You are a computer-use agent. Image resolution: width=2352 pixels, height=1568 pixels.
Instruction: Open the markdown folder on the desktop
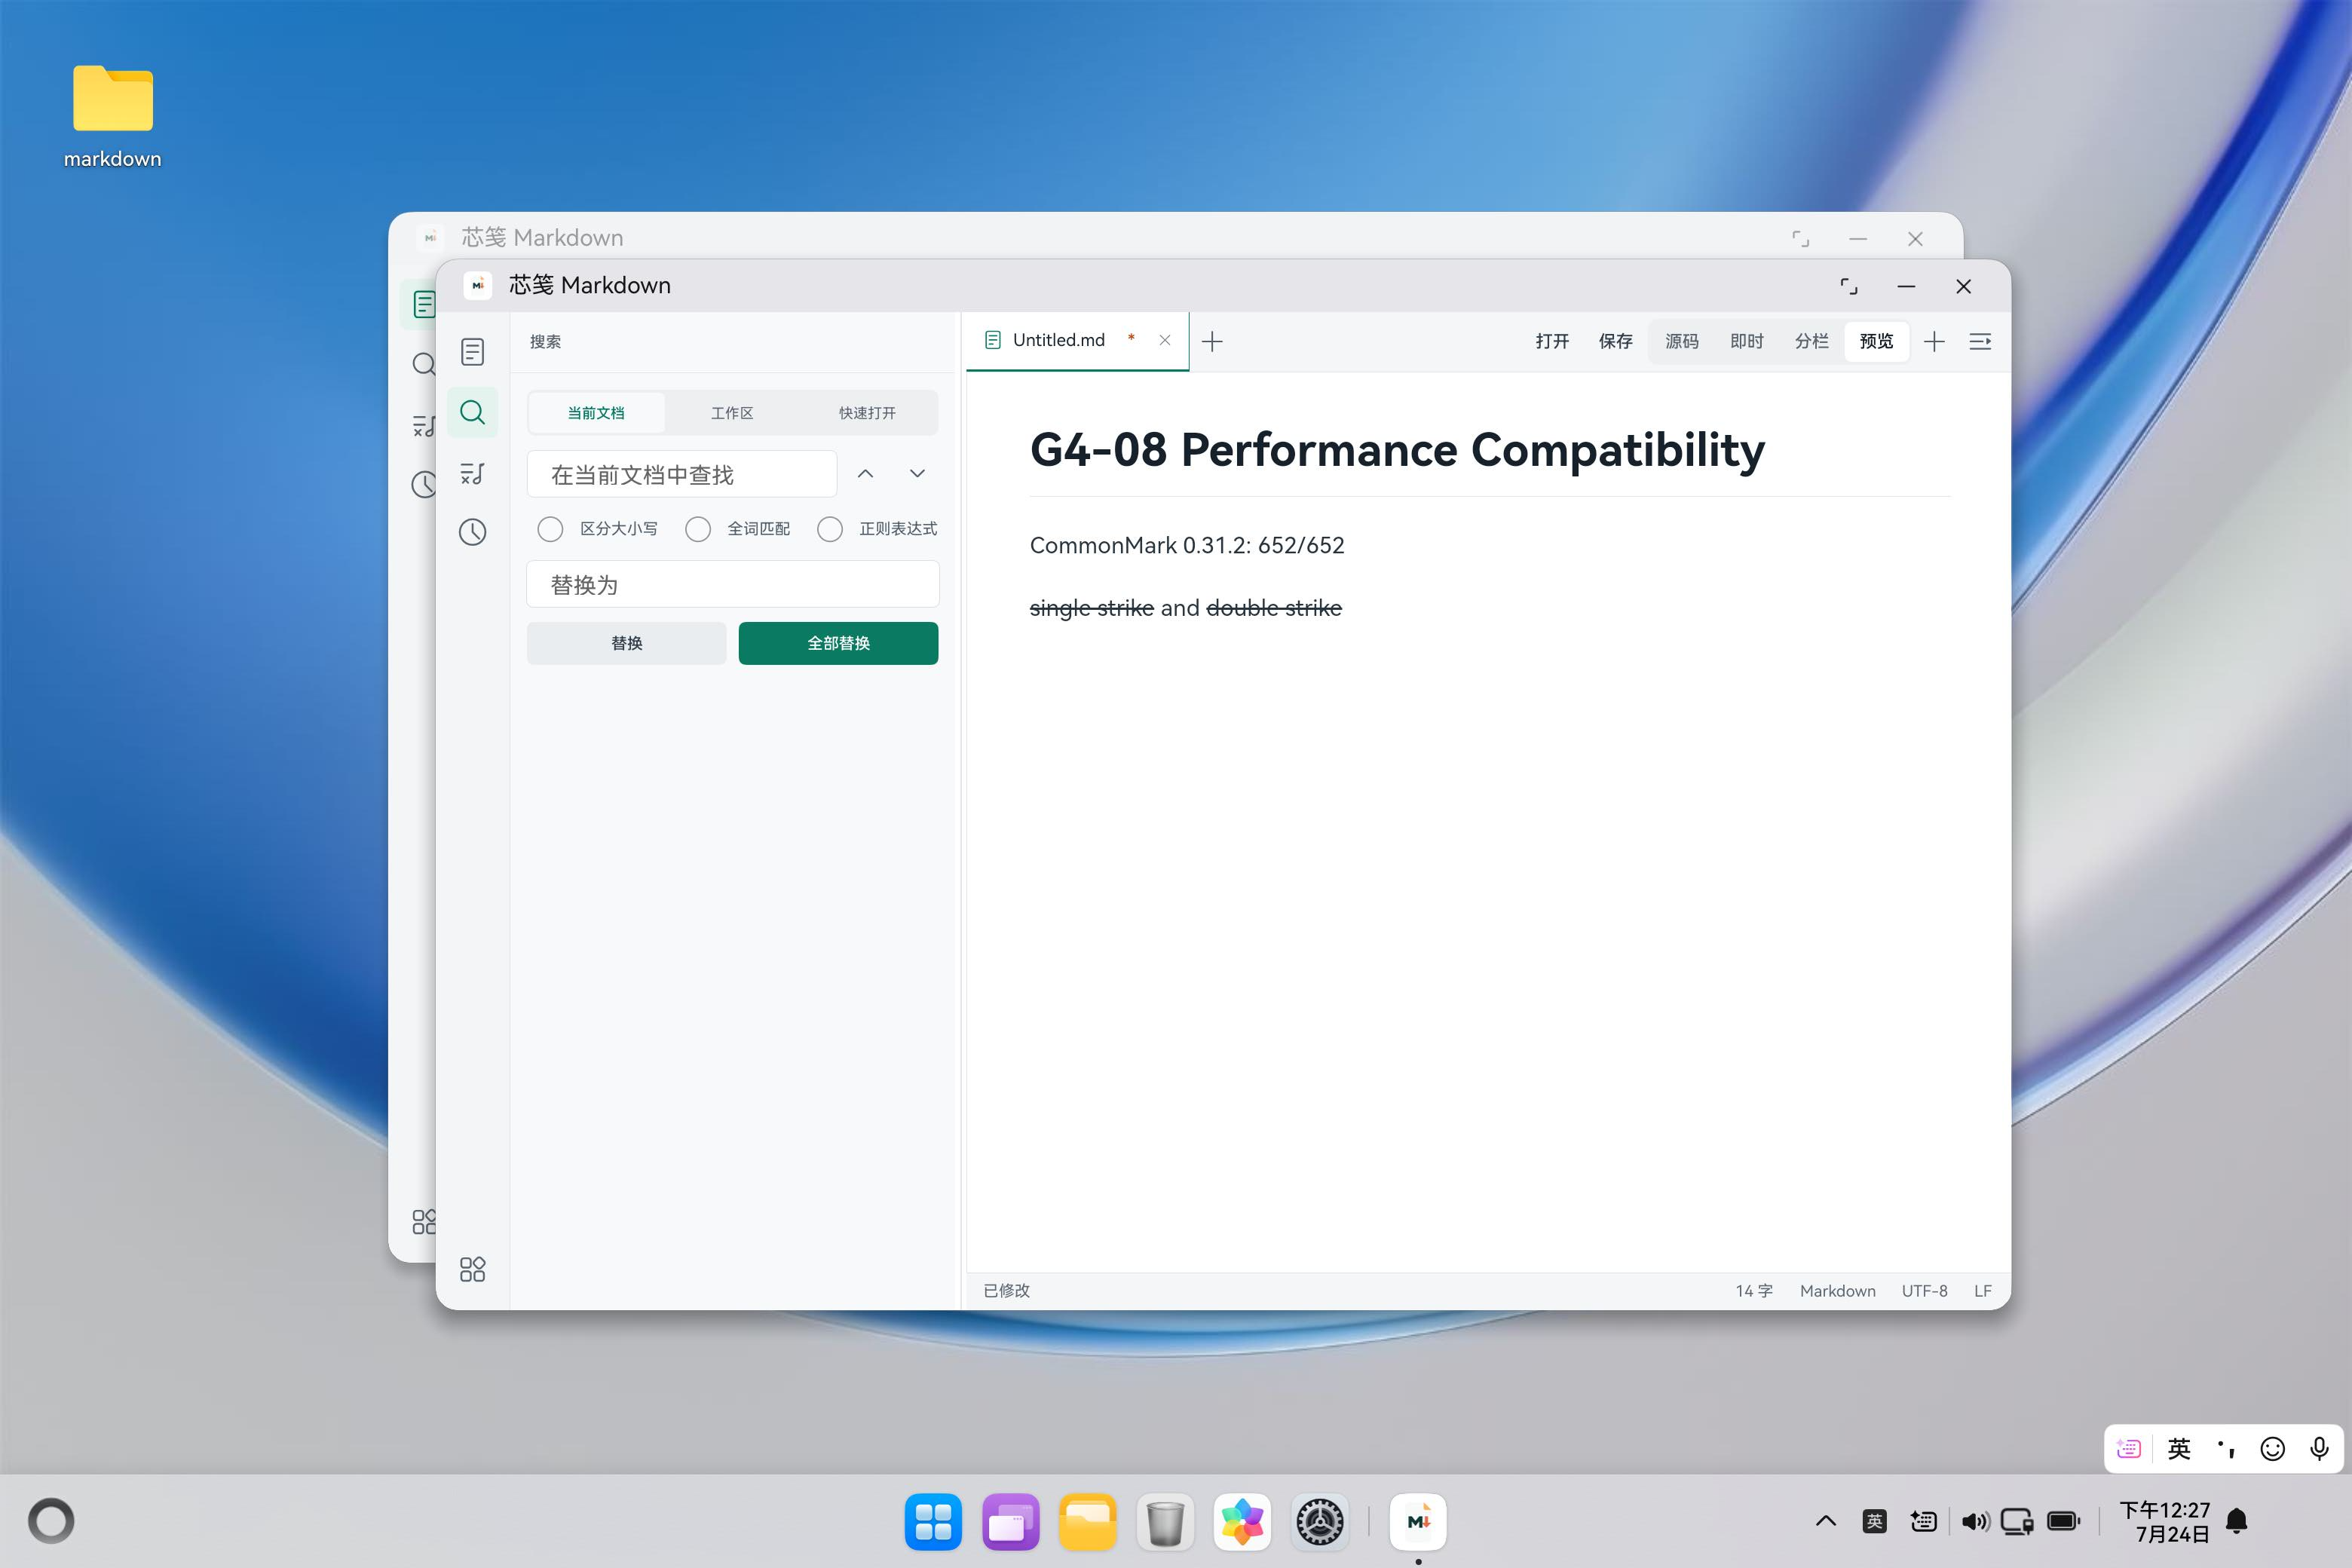pyautogui.click(x=113, y=115)
